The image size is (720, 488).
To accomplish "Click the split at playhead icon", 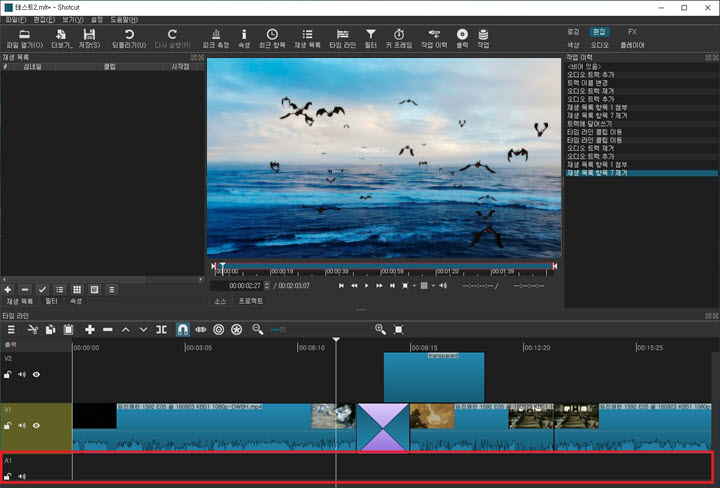I will pyautogui.click(x=162, y=329).
